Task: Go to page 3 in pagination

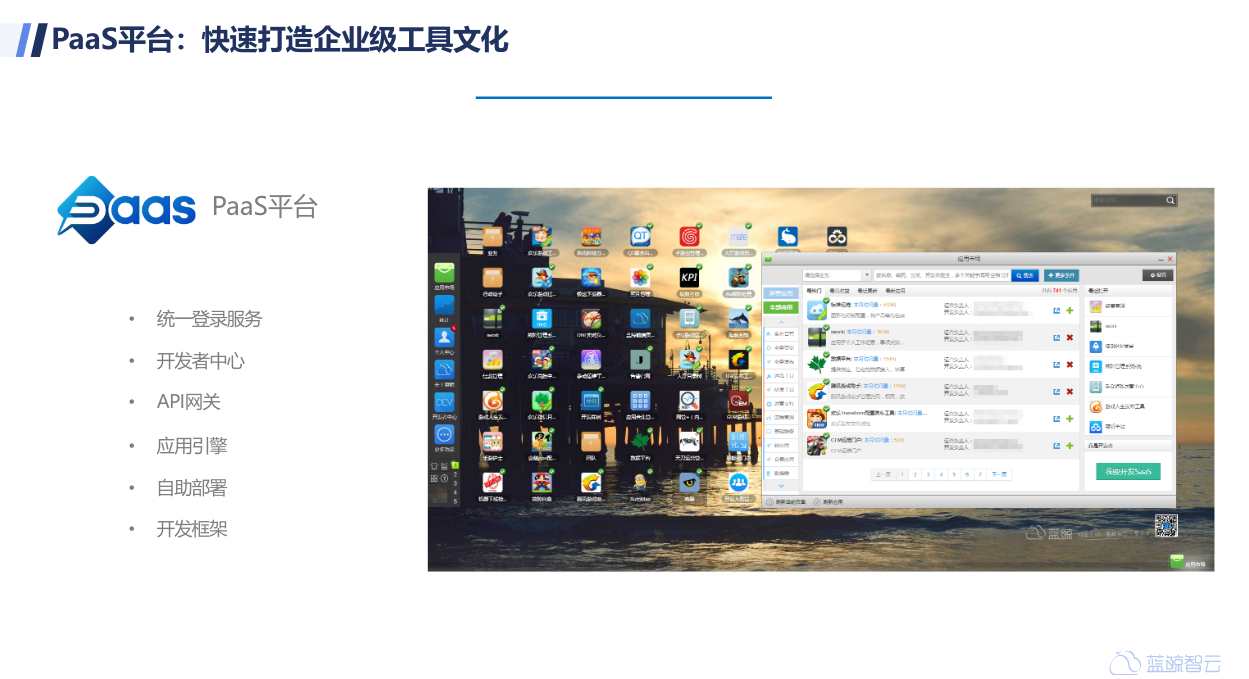Action: click(928, 474)
